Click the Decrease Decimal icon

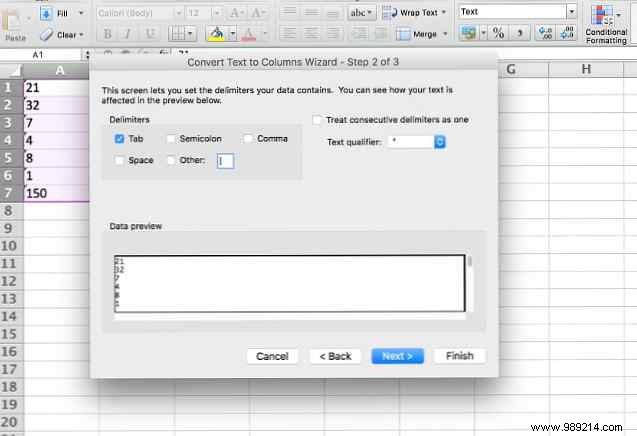[x=567, y=33]
